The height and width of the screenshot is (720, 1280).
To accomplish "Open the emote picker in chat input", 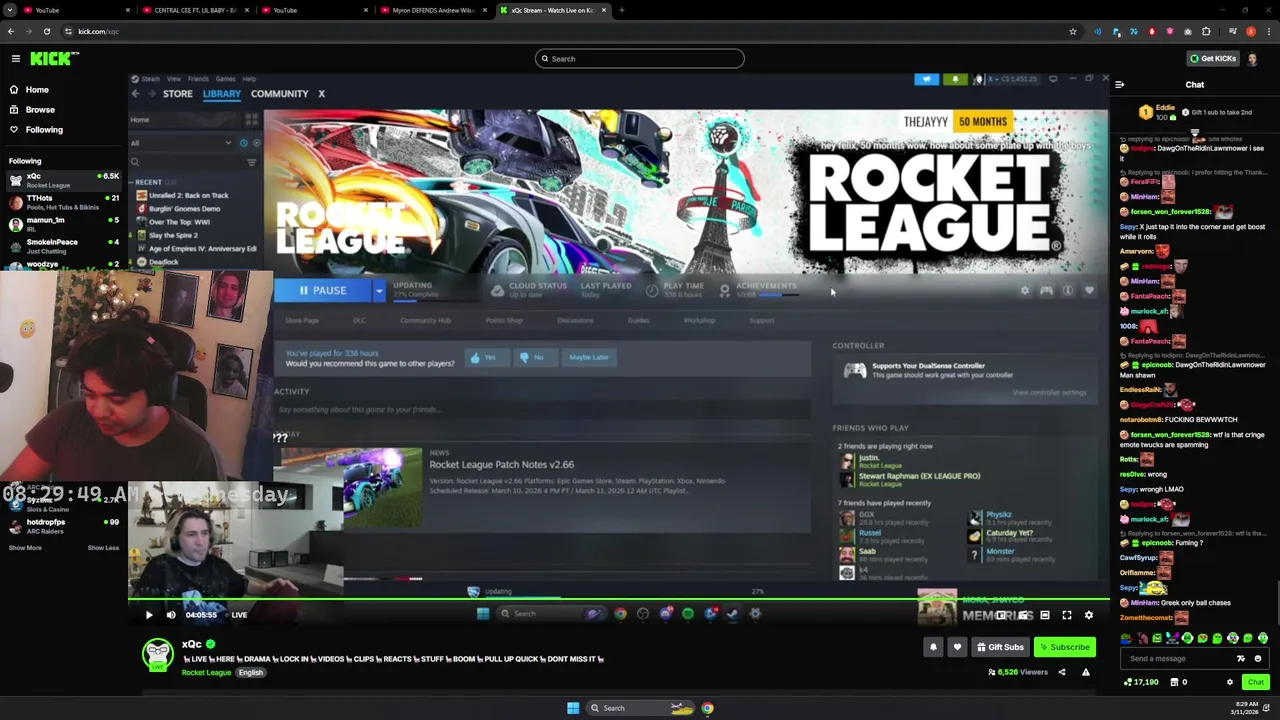I will click(1258, 658).
